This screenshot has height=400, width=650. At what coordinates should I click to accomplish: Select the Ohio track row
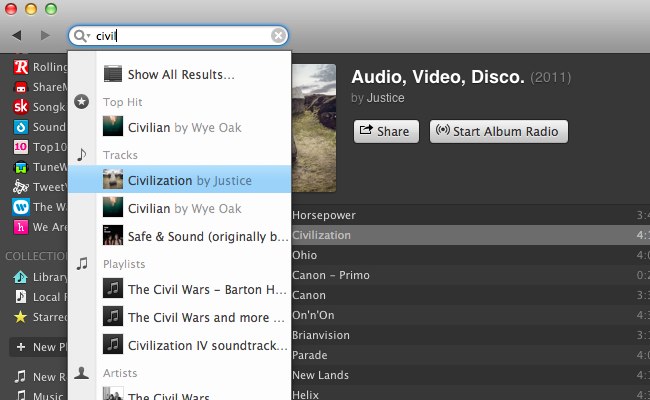coord(471,255)
